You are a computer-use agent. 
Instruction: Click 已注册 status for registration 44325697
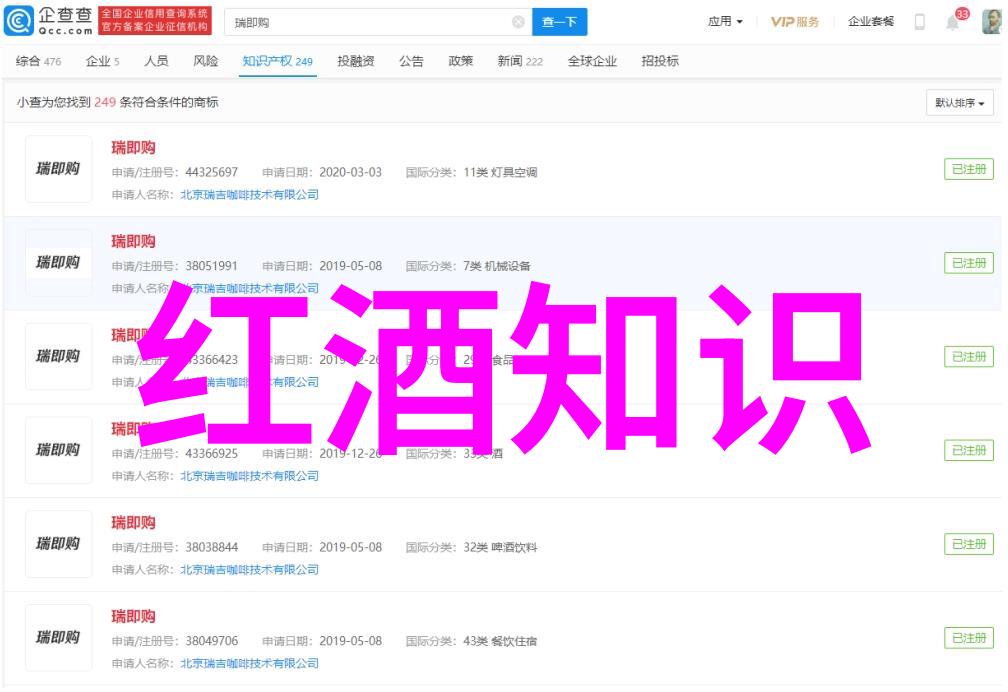point(969,169)
